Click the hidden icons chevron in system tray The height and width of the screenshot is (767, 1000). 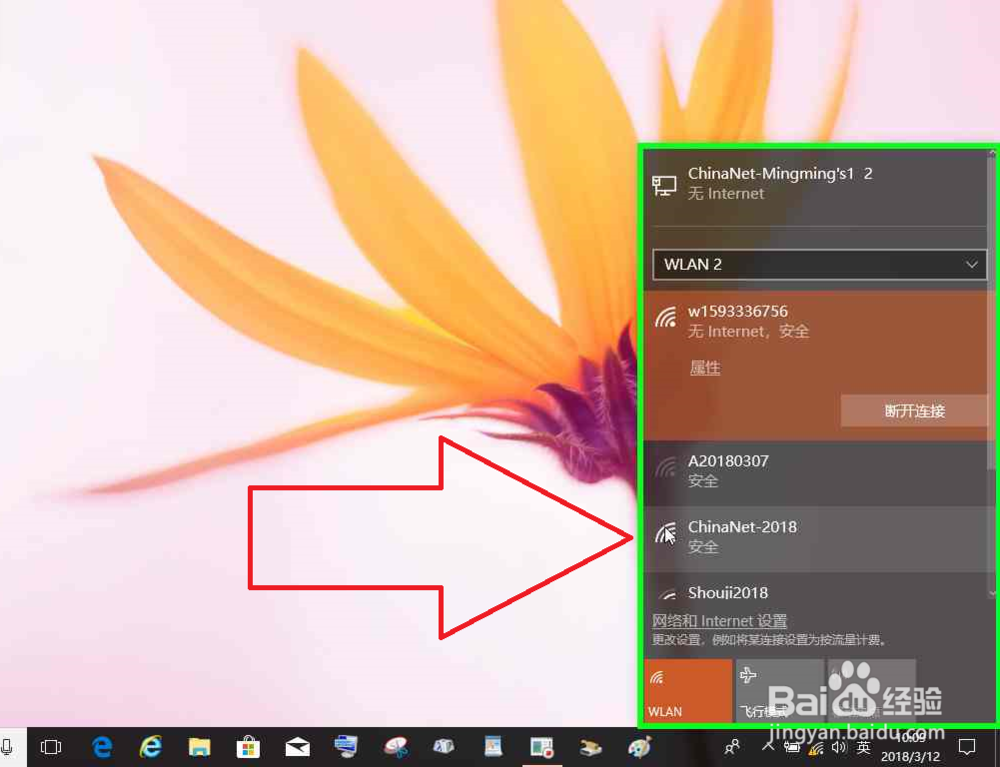tap(768, 747)
